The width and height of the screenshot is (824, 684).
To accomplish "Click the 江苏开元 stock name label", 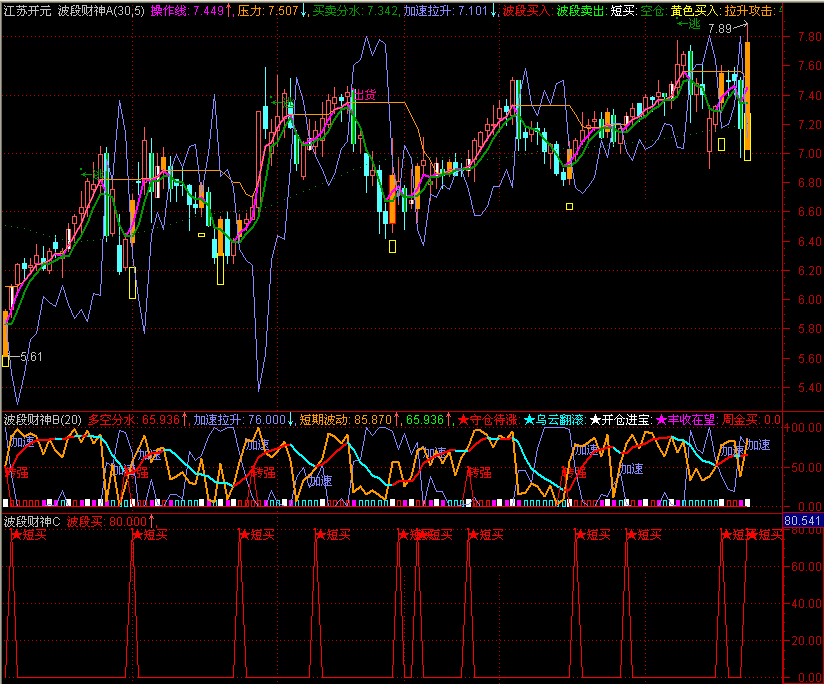I will point(27,11).
